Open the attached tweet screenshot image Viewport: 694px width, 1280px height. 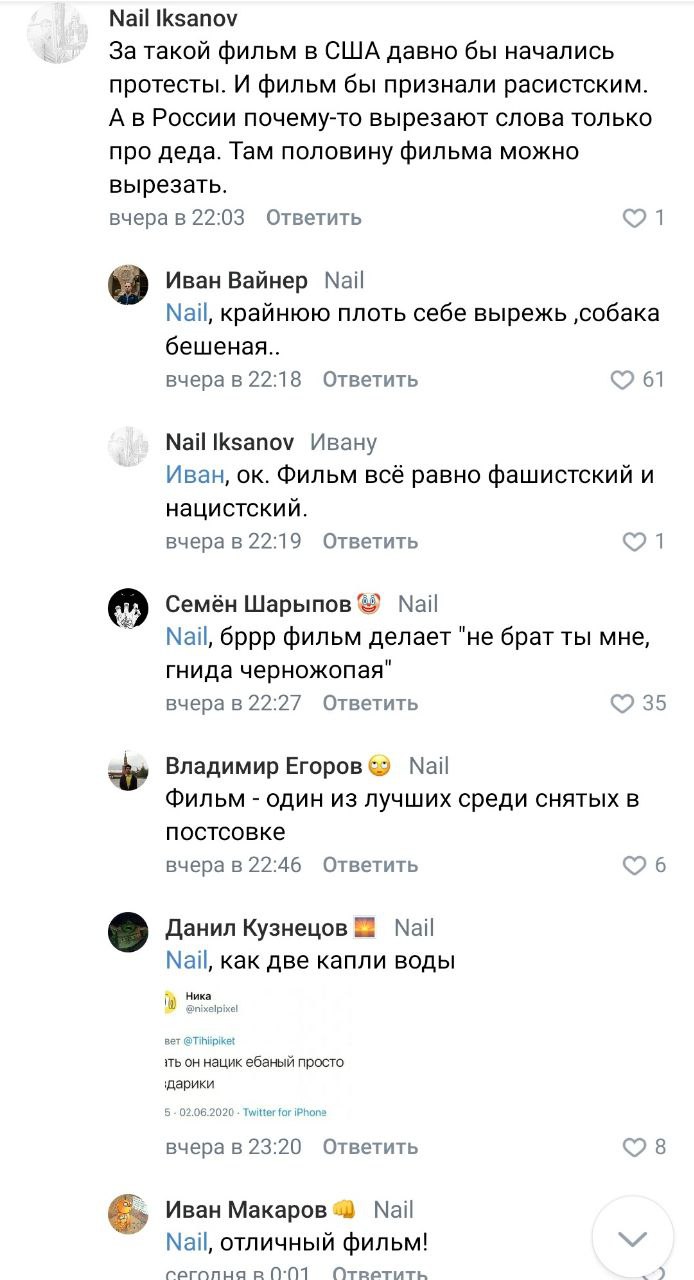coord(262,1051)
